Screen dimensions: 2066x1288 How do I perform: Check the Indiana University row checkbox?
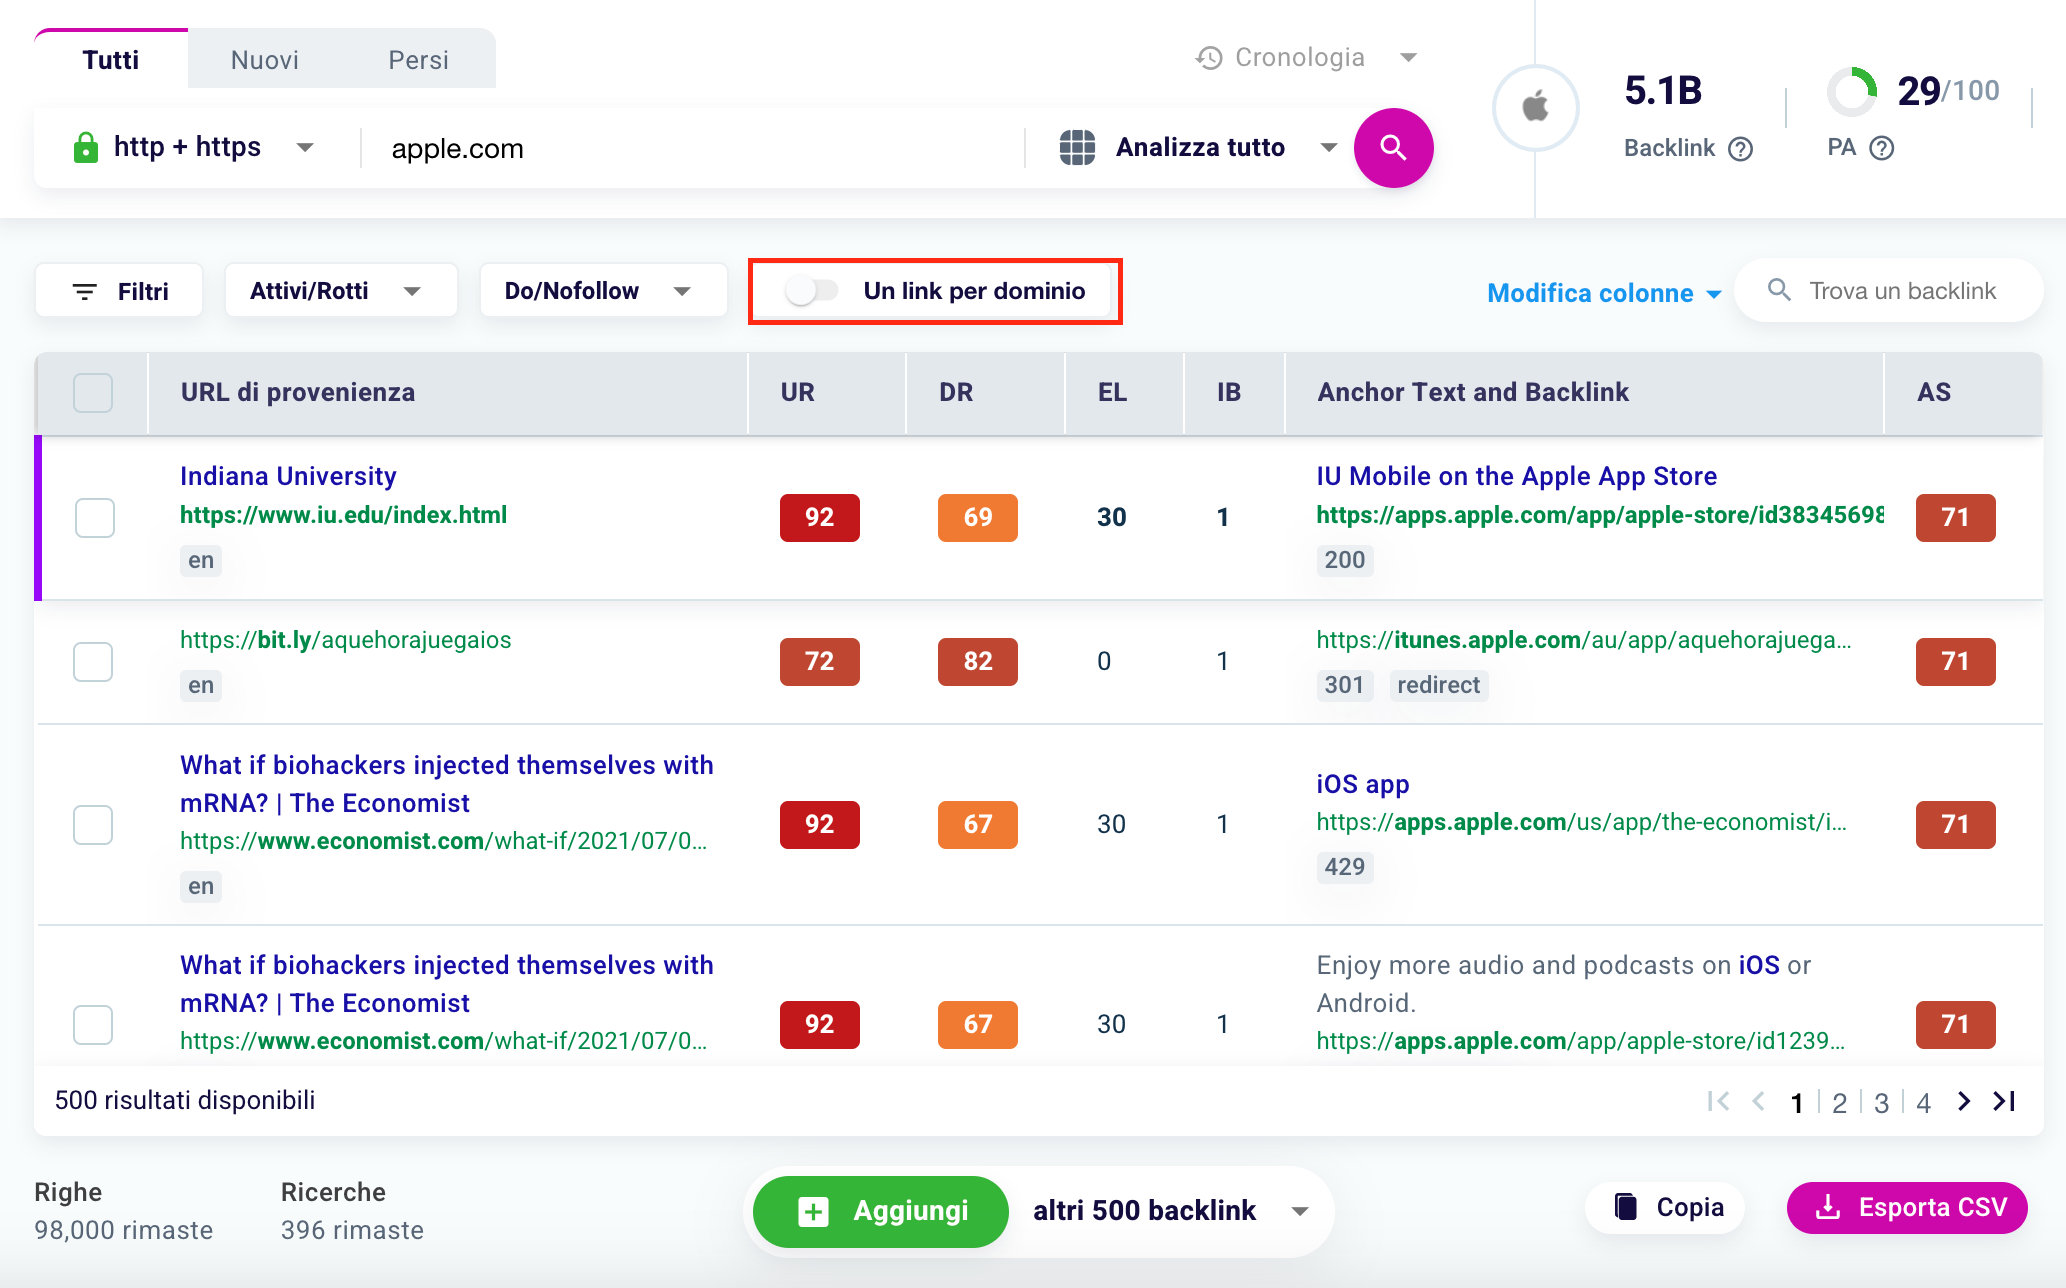click(95, 518)
